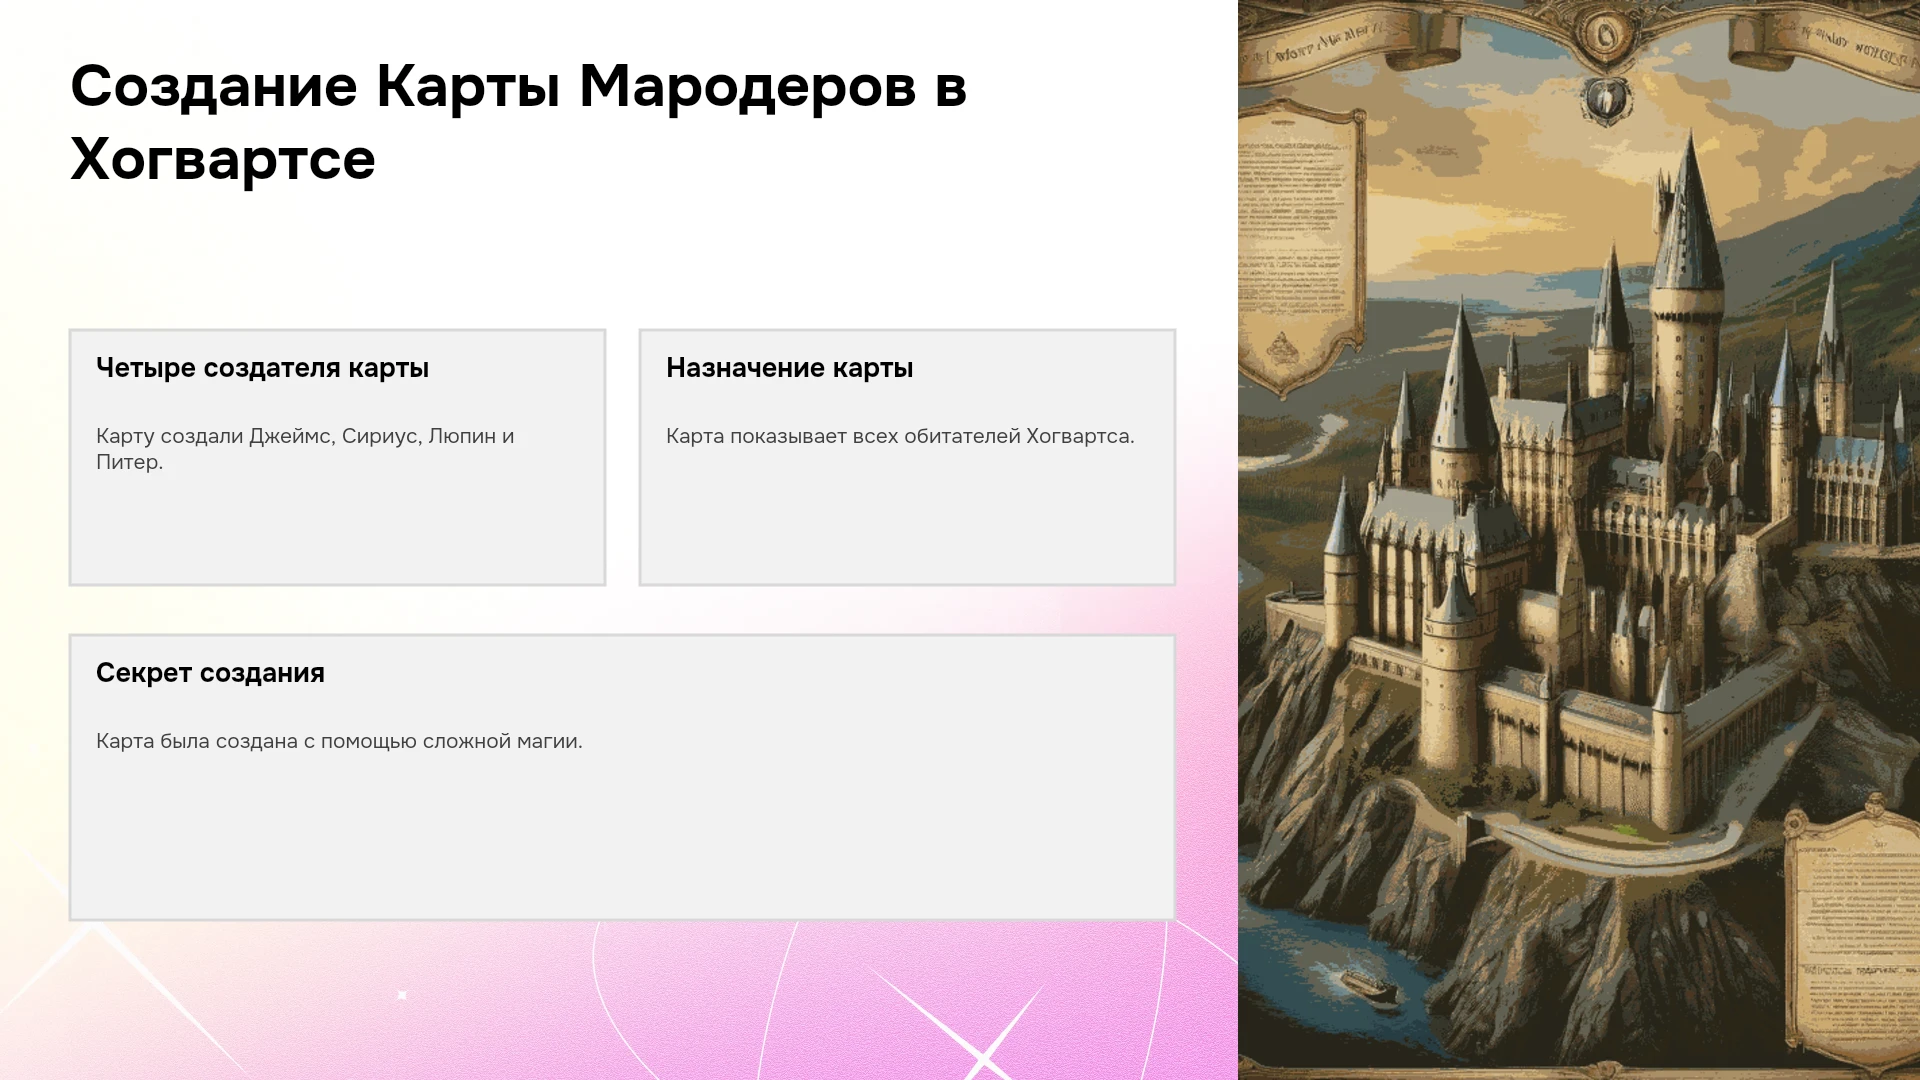Image resolution: width=1920 pixels, height=1080 pixels.
Task: Click the text "Карта показывает всех обитателей Хогвартса"
Action: click(900, 436)
